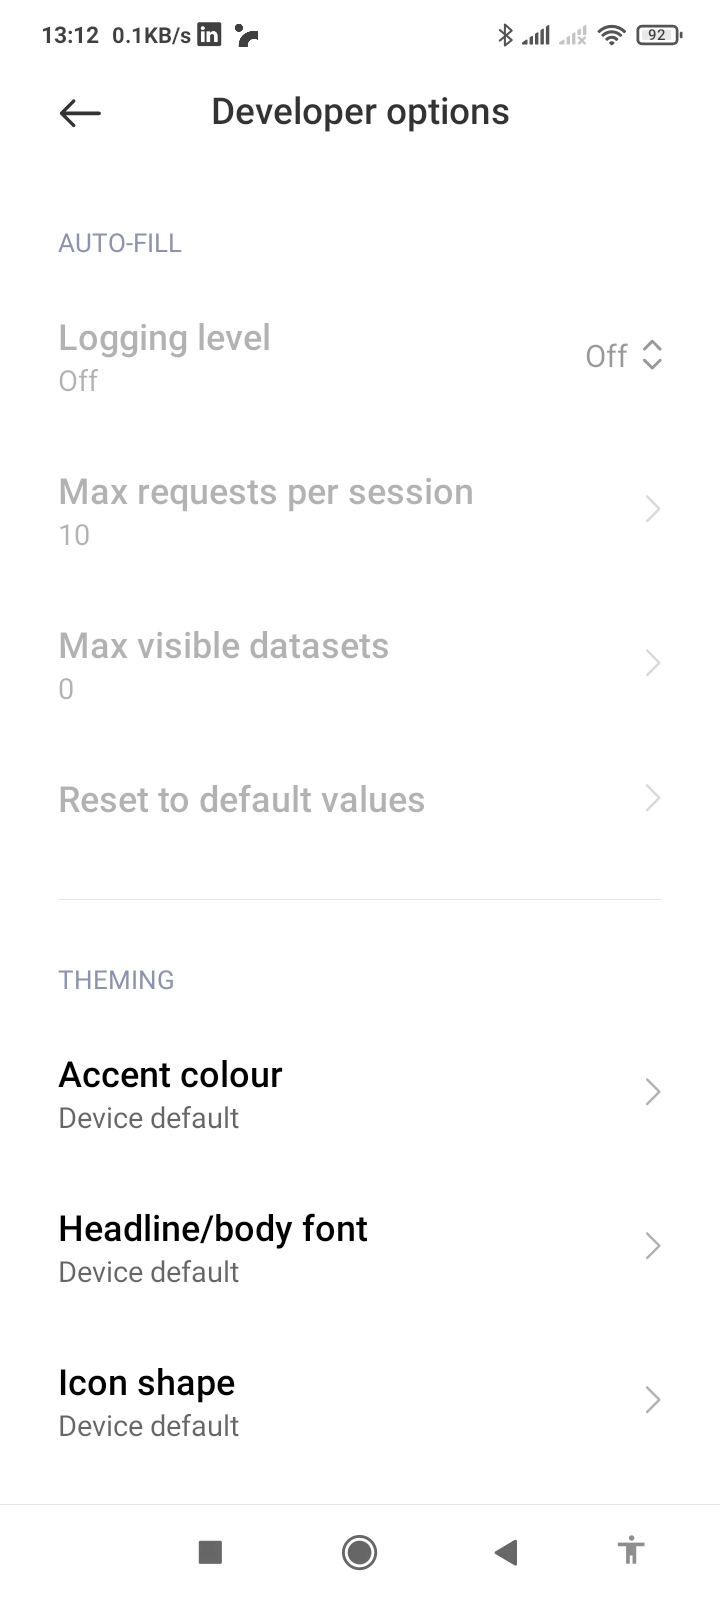Tap the LinkedIn notification icon
Viewport: 720px width, 1600px height.
click(209, 35)
